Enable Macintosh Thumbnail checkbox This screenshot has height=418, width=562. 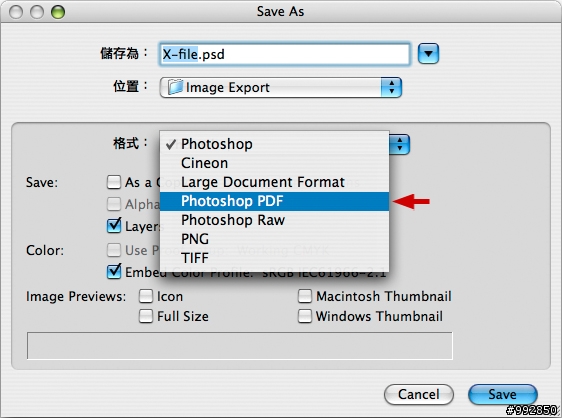tap(305, 296)
